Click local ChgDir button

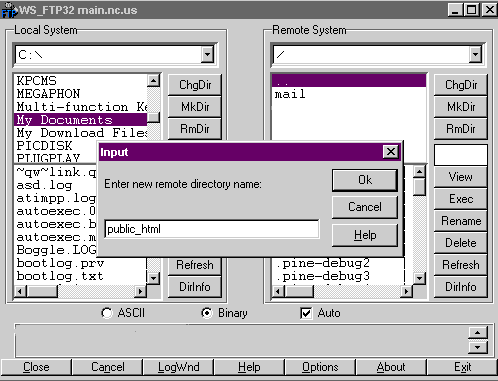195,85
